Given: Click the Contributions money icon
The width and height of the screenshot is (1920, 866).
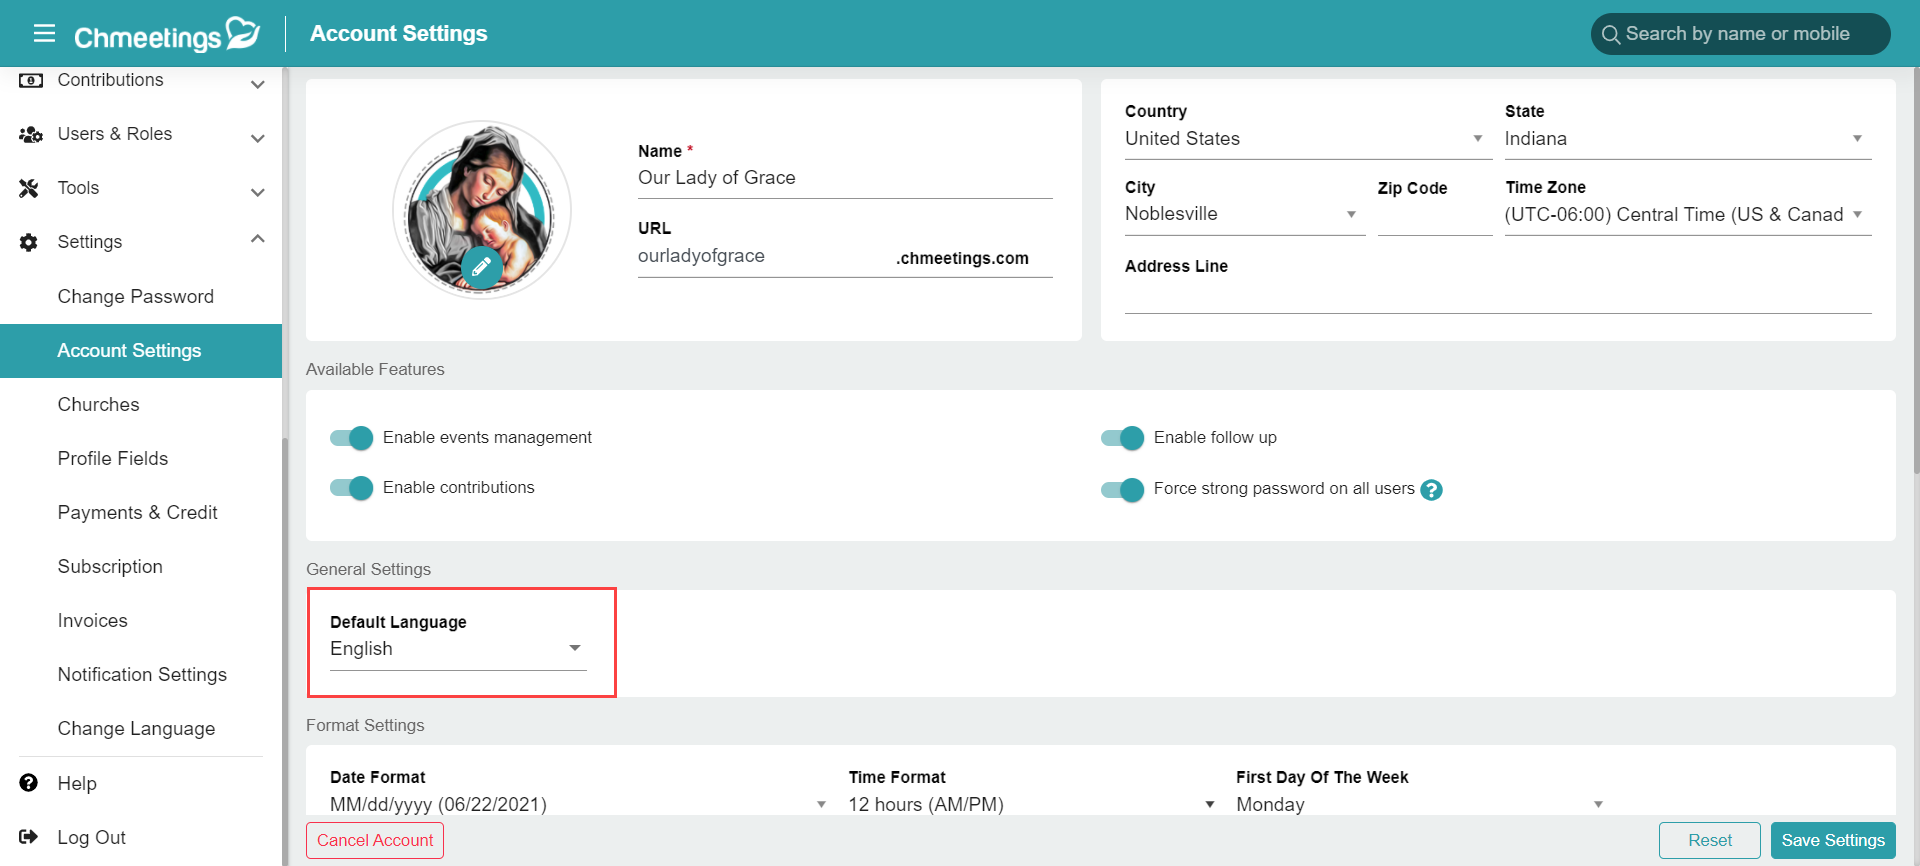Looking at the screenshot, I should coord(31,80).
